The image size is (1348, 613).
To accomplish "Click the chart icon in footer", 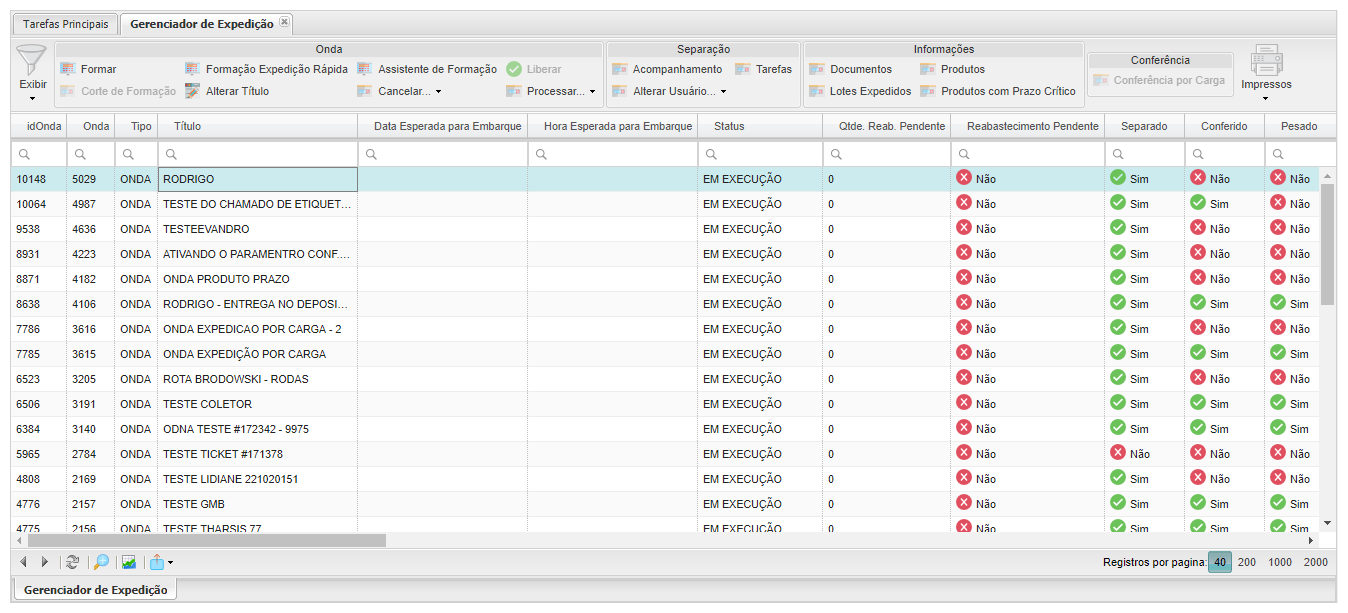I will pyautogui.click(x=129, y=562).
